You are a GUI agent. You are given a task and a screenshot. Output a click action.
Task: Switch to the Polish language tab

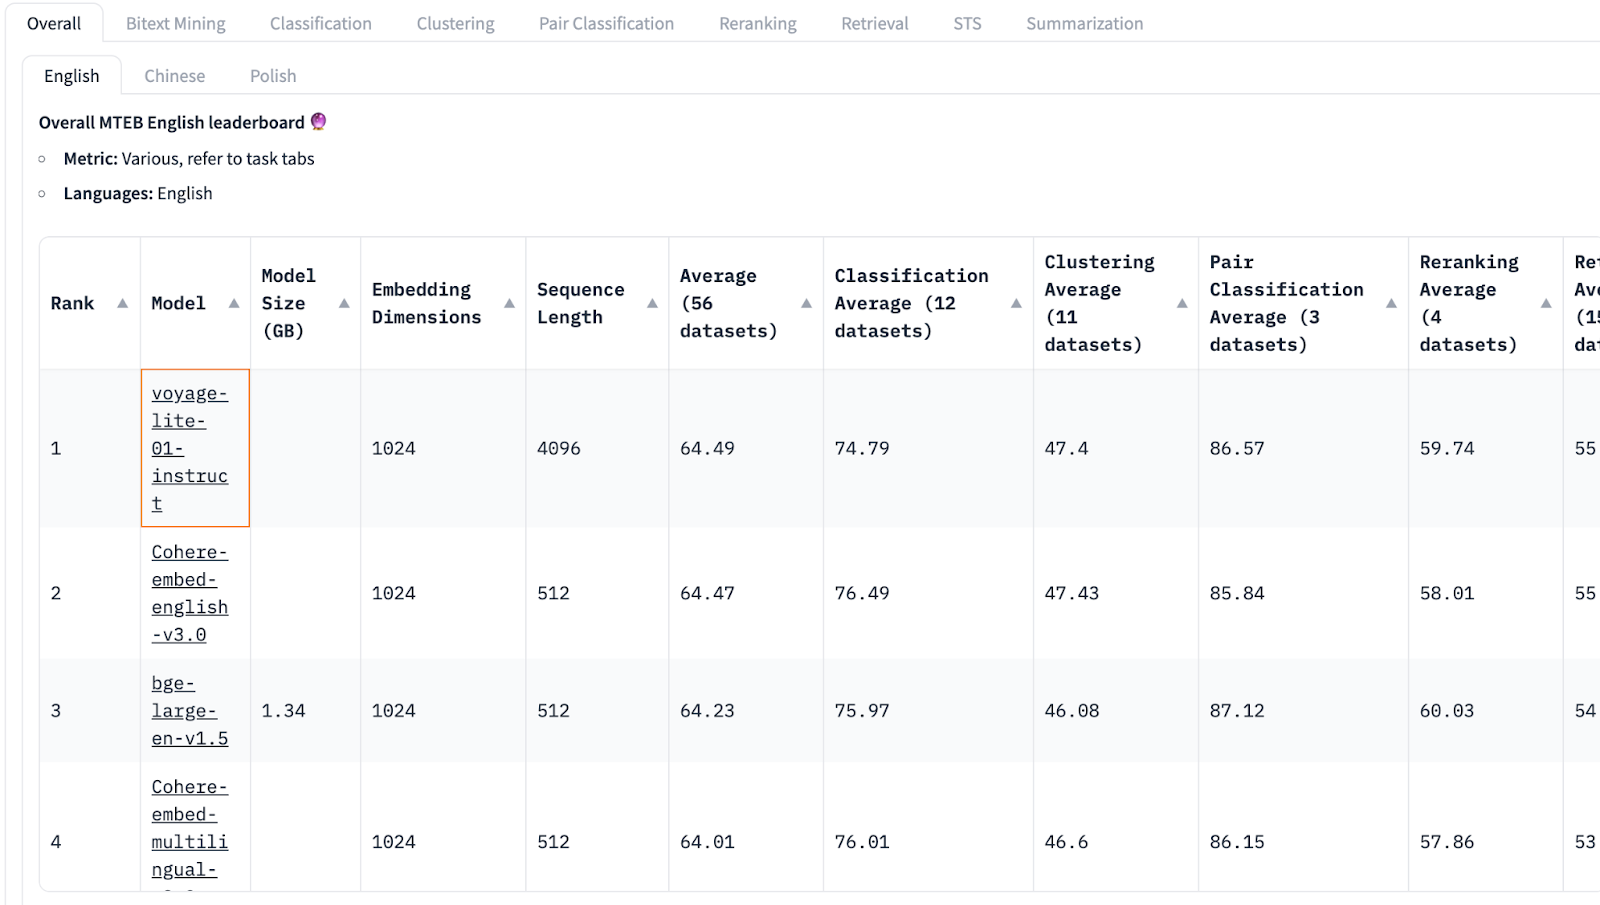tap(273, 76)
